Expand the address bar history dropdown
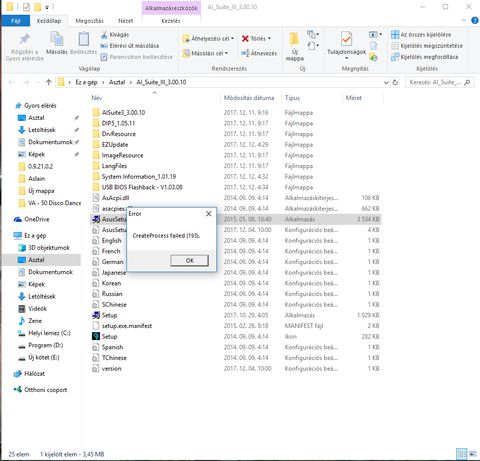The image size is (480, 461). click(386, 82)
